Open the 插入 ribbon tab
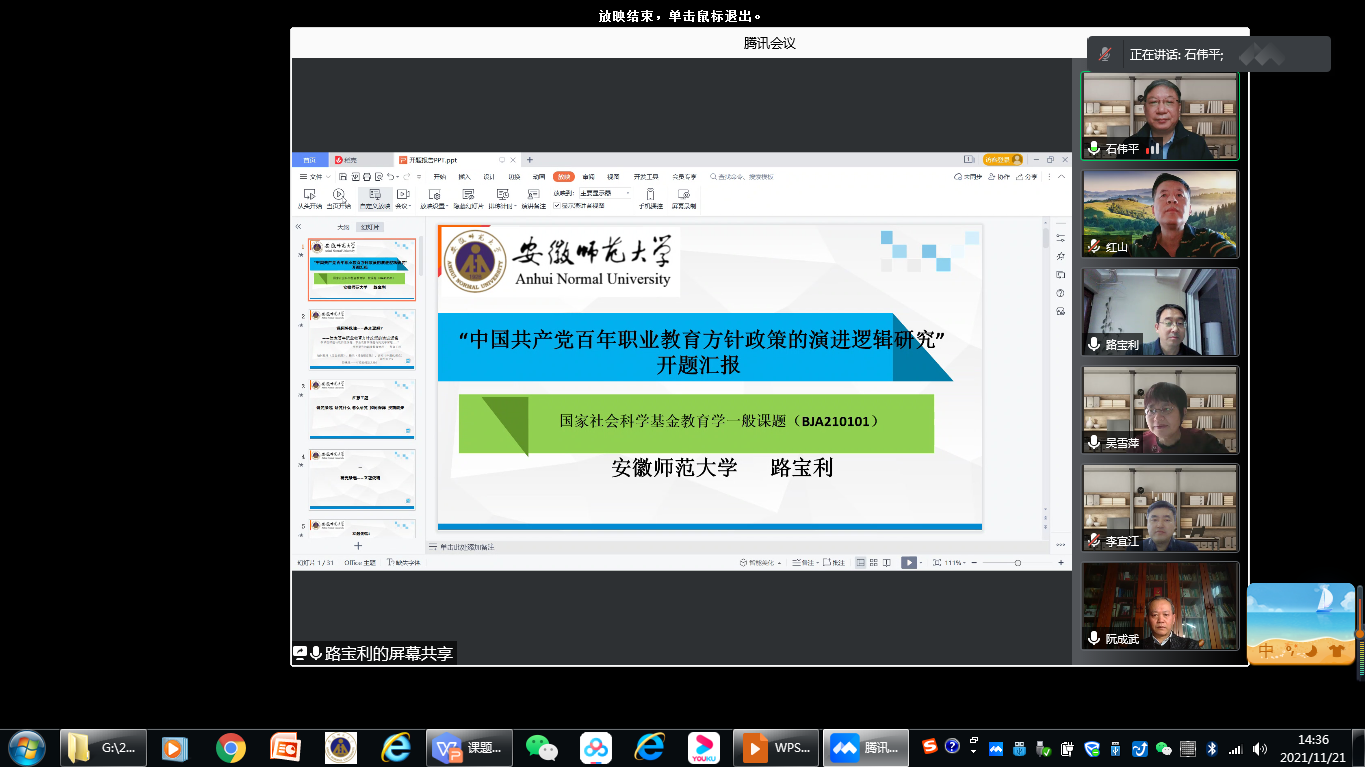Viewport: 1365px width, 767px height. pyautogui.click(x=464, y=177)
